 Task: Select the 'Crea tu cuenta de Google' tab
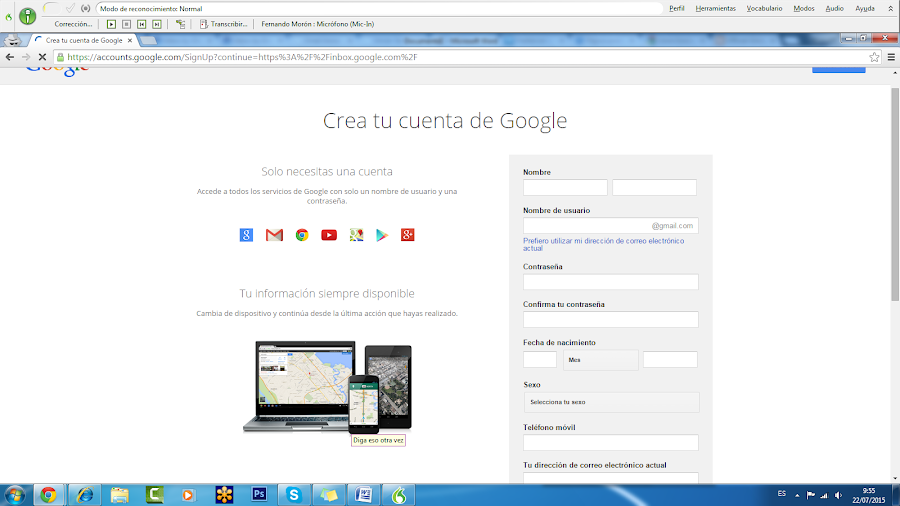point(84,41)
